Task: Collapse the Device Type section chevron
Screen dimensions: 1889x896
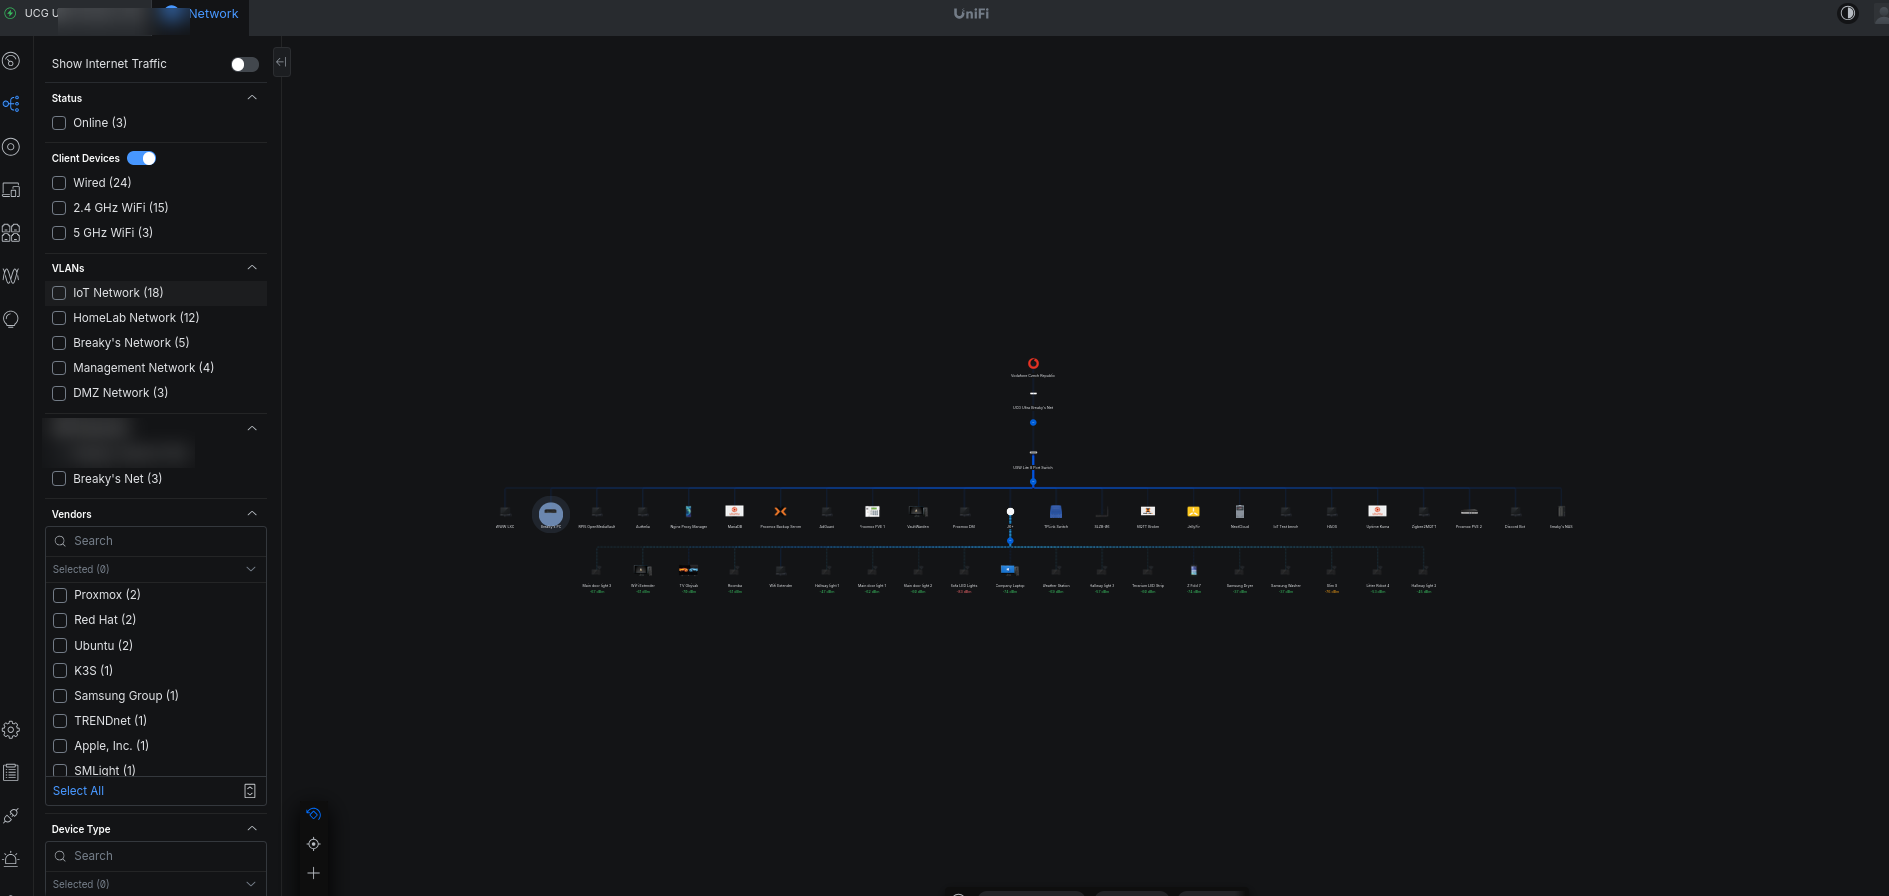Action: tap(252, 829)
